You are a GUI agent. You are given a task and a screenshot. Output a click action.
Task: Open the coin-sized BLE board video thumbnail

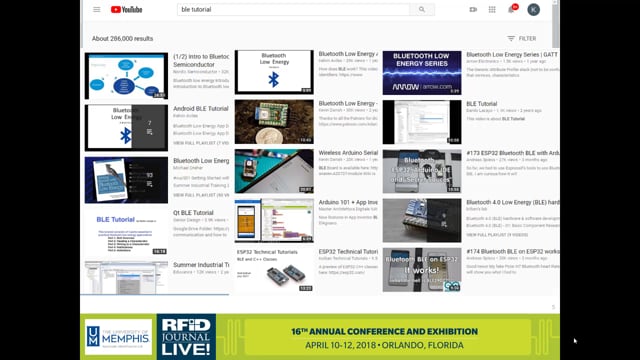point(274,122)
